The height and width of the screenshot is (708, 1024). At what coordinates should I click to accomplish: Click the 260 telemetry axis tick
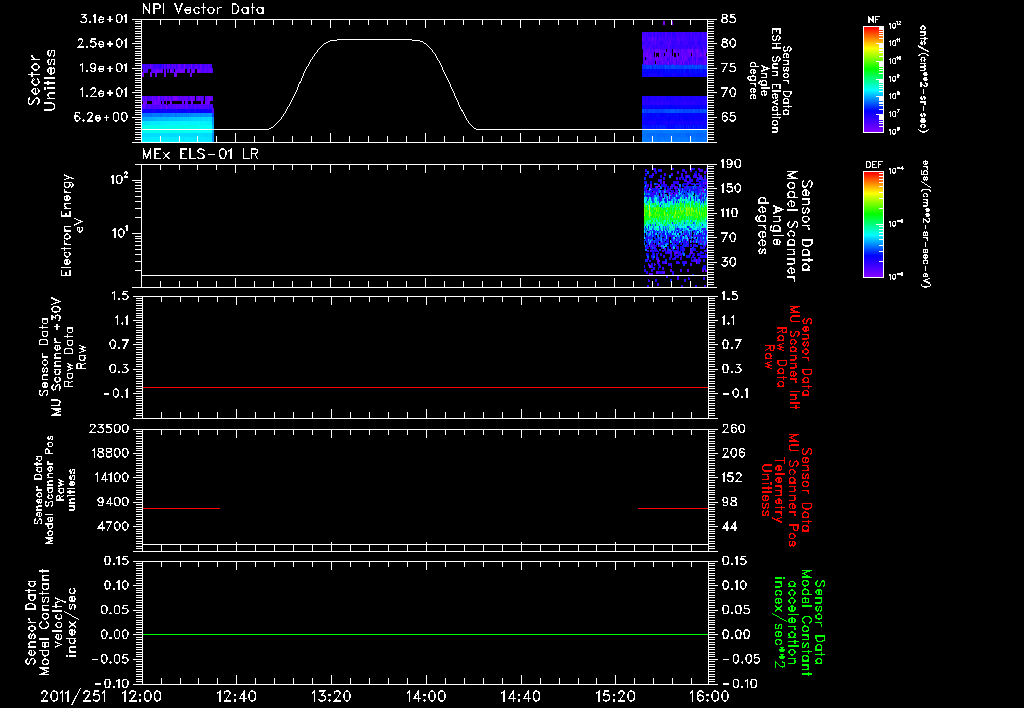tap(732, 428)
